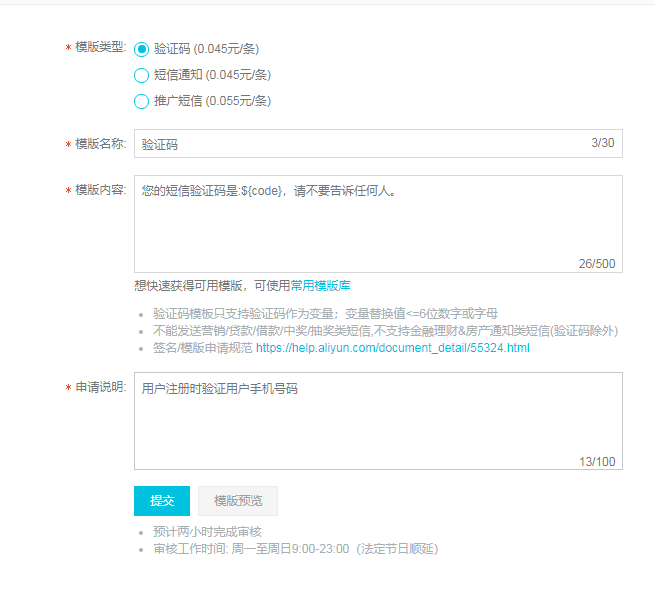Click the 13/100 character counter
This screenshot has width=655, height=602.
pos(597,462)
